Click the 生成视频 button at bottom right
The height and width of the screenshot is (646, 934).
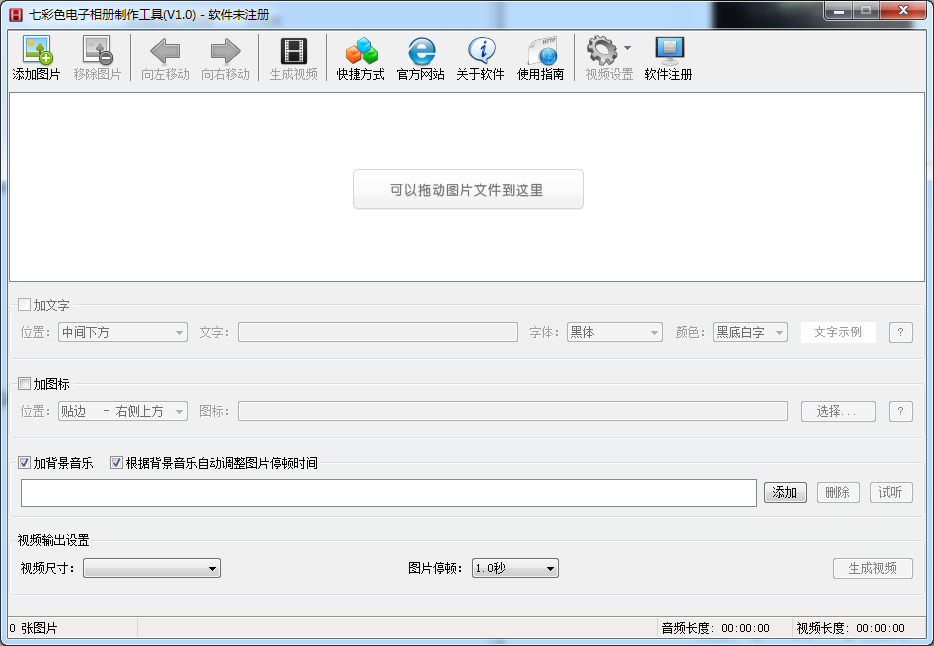[x=872, y=569]
